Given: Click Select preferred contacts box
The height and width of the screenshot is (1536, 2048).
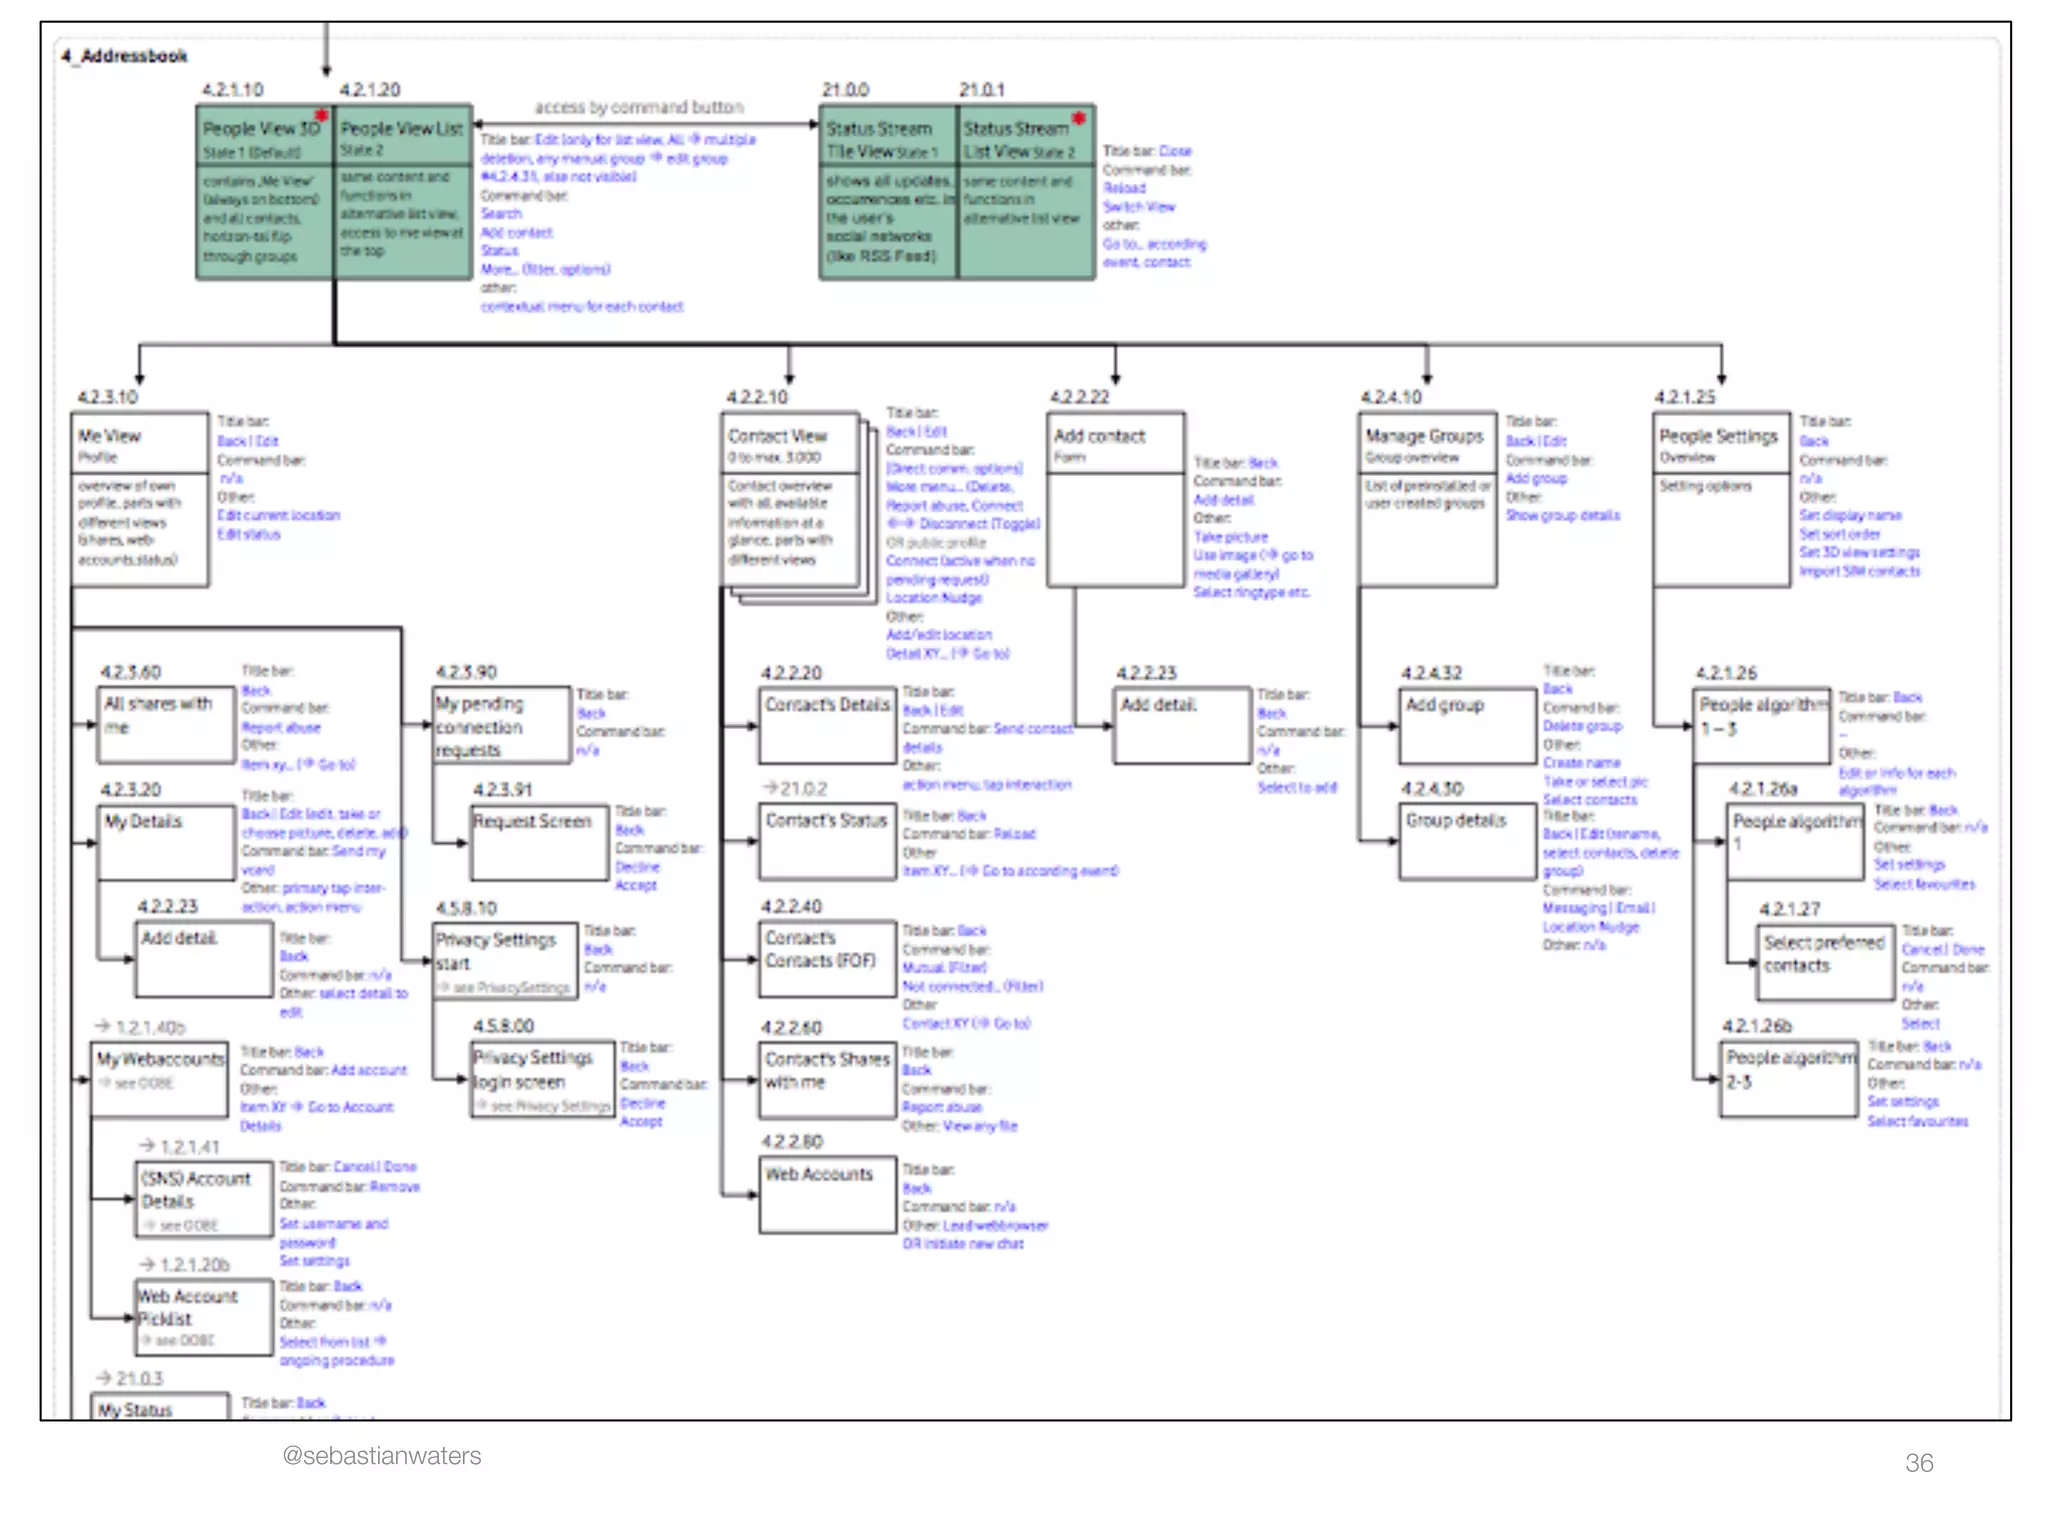Looking at the screenshot, I should 1825,962.
